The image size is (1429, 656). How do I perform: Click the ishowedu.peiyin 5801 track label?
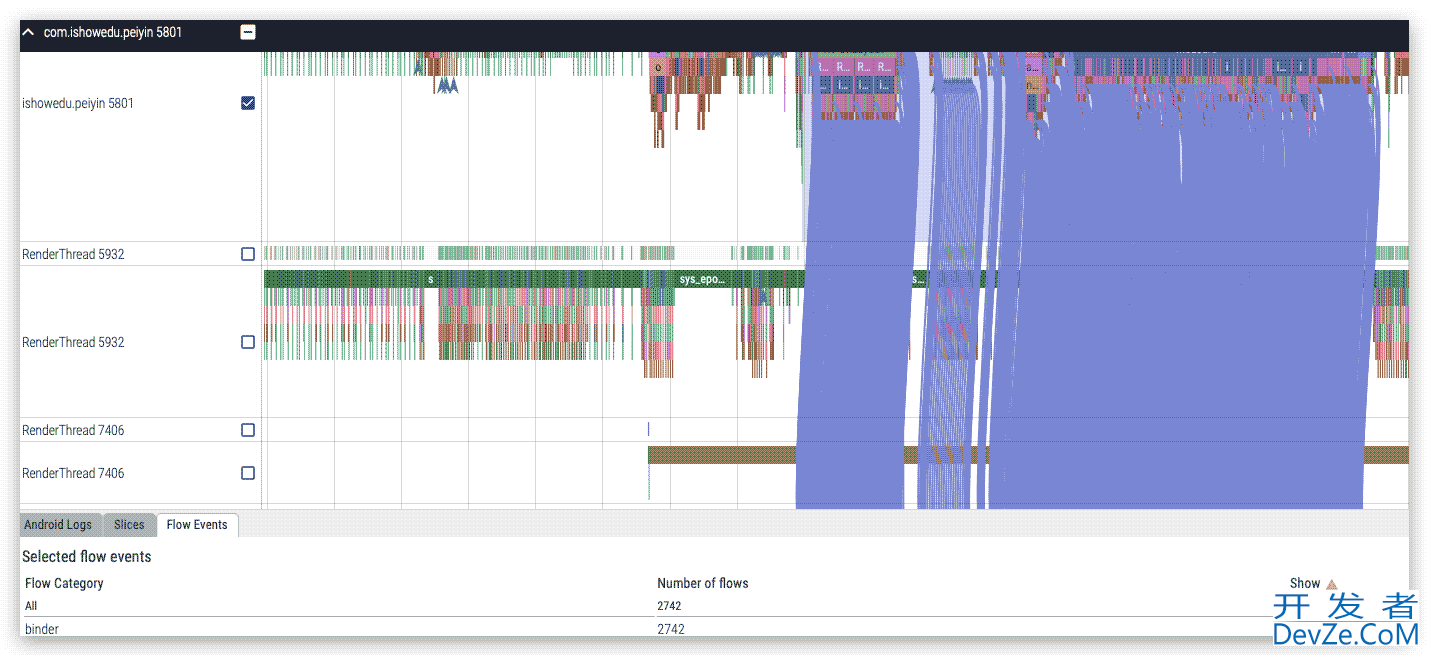pyautogui.click(x=78, y=103)
